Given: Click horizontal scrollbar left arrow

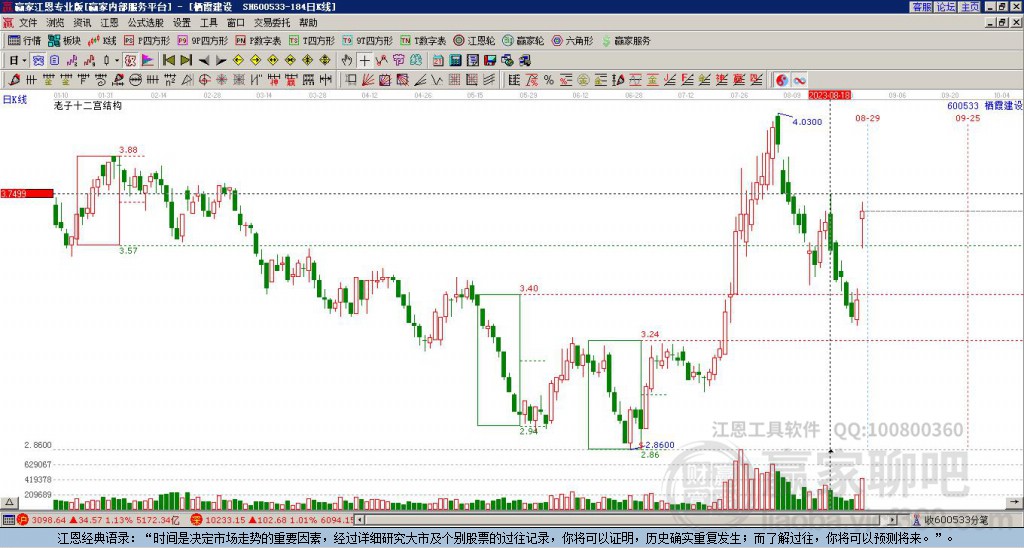Looking at the screenshot, I should point(360,520).
